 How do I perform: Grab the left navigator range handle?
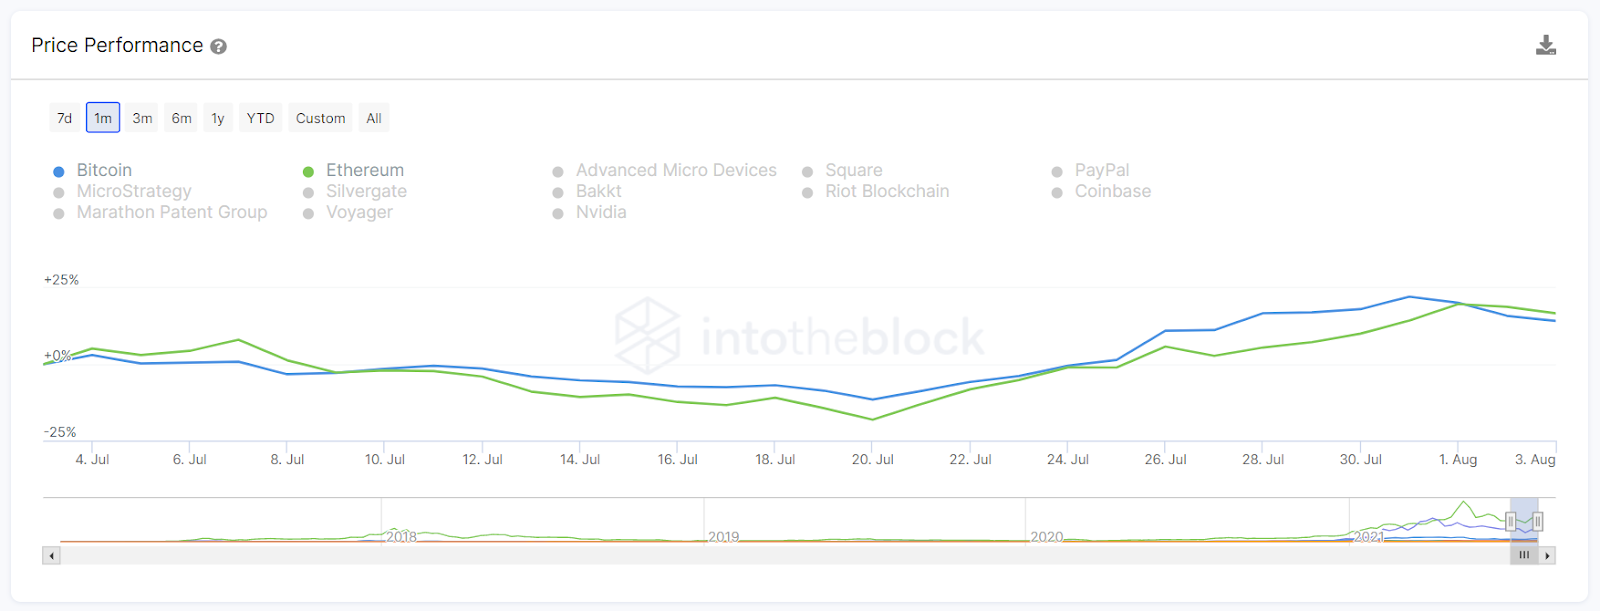click(x=1510, y=521)
